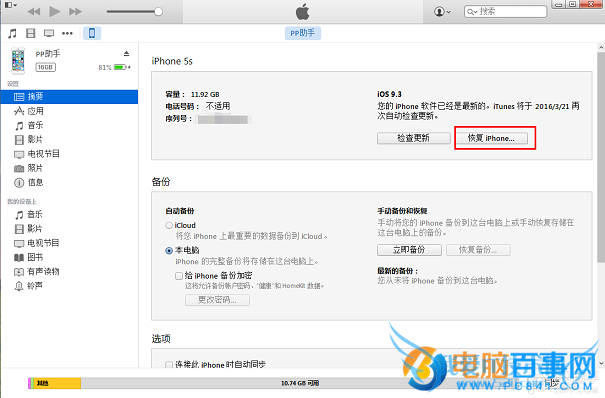Image resolution: width=605 pixels, height=398 pixels.
Task: Open the window menu icon at top-left
Action: tap(10, 5)
